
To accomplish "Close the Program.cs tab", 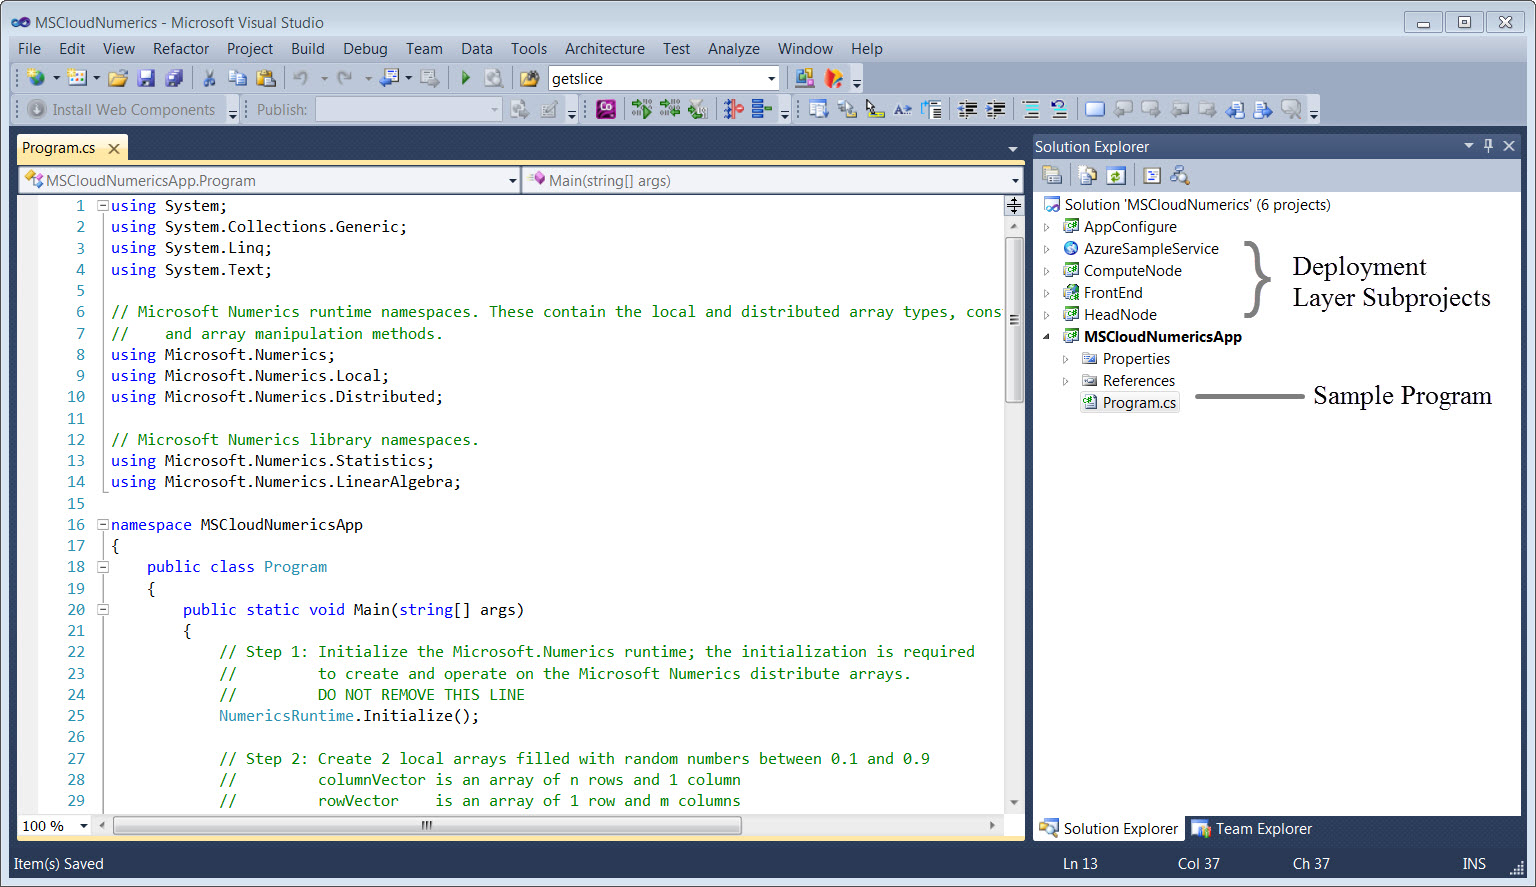I will coord(114,149).
